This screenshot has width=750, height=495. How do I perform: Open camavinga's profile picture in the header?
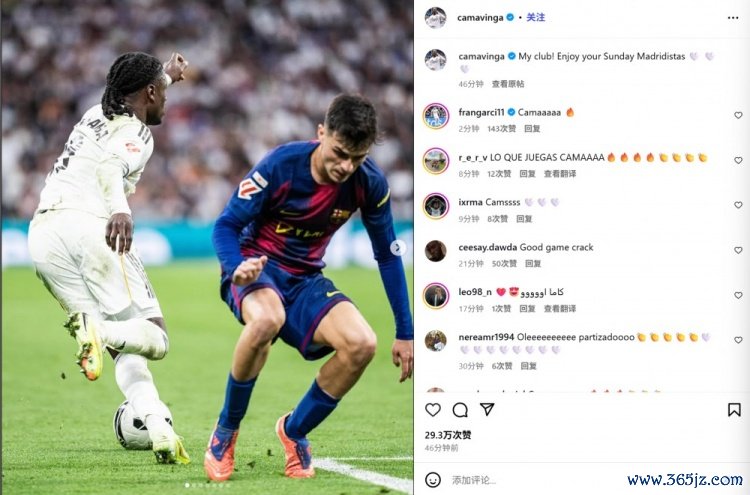pyautogui.click(x=435, y=18)
